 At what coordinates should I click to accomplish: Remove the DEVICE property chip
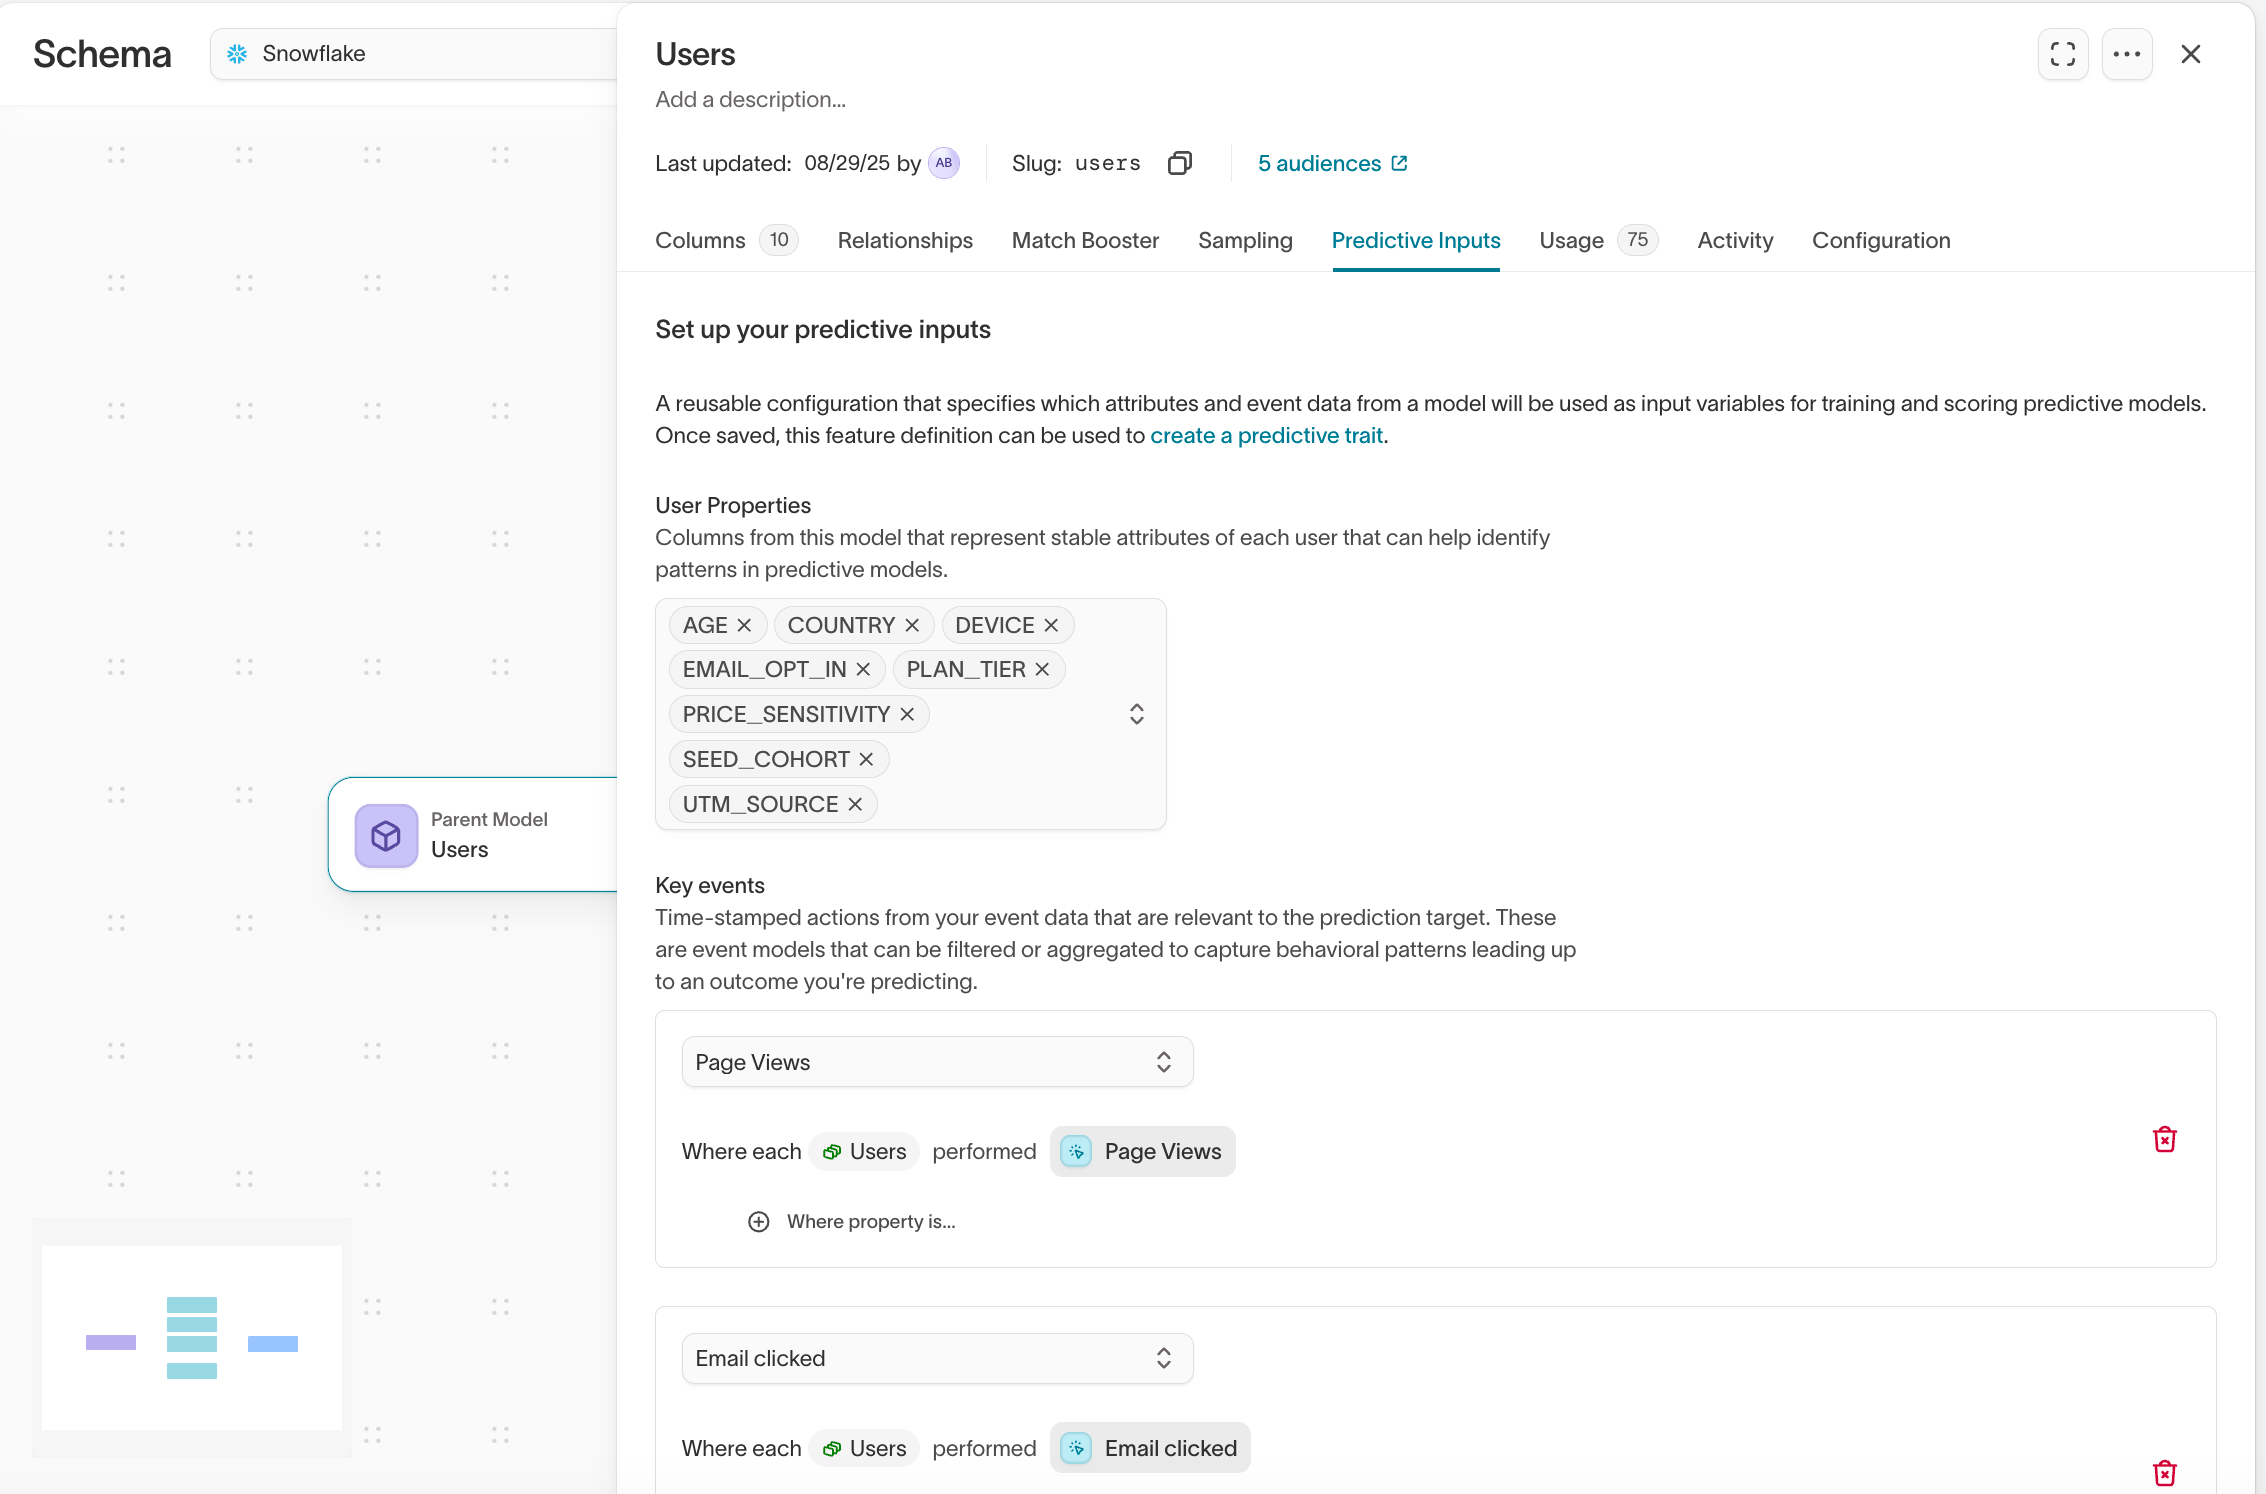(x=1051, y=625)
